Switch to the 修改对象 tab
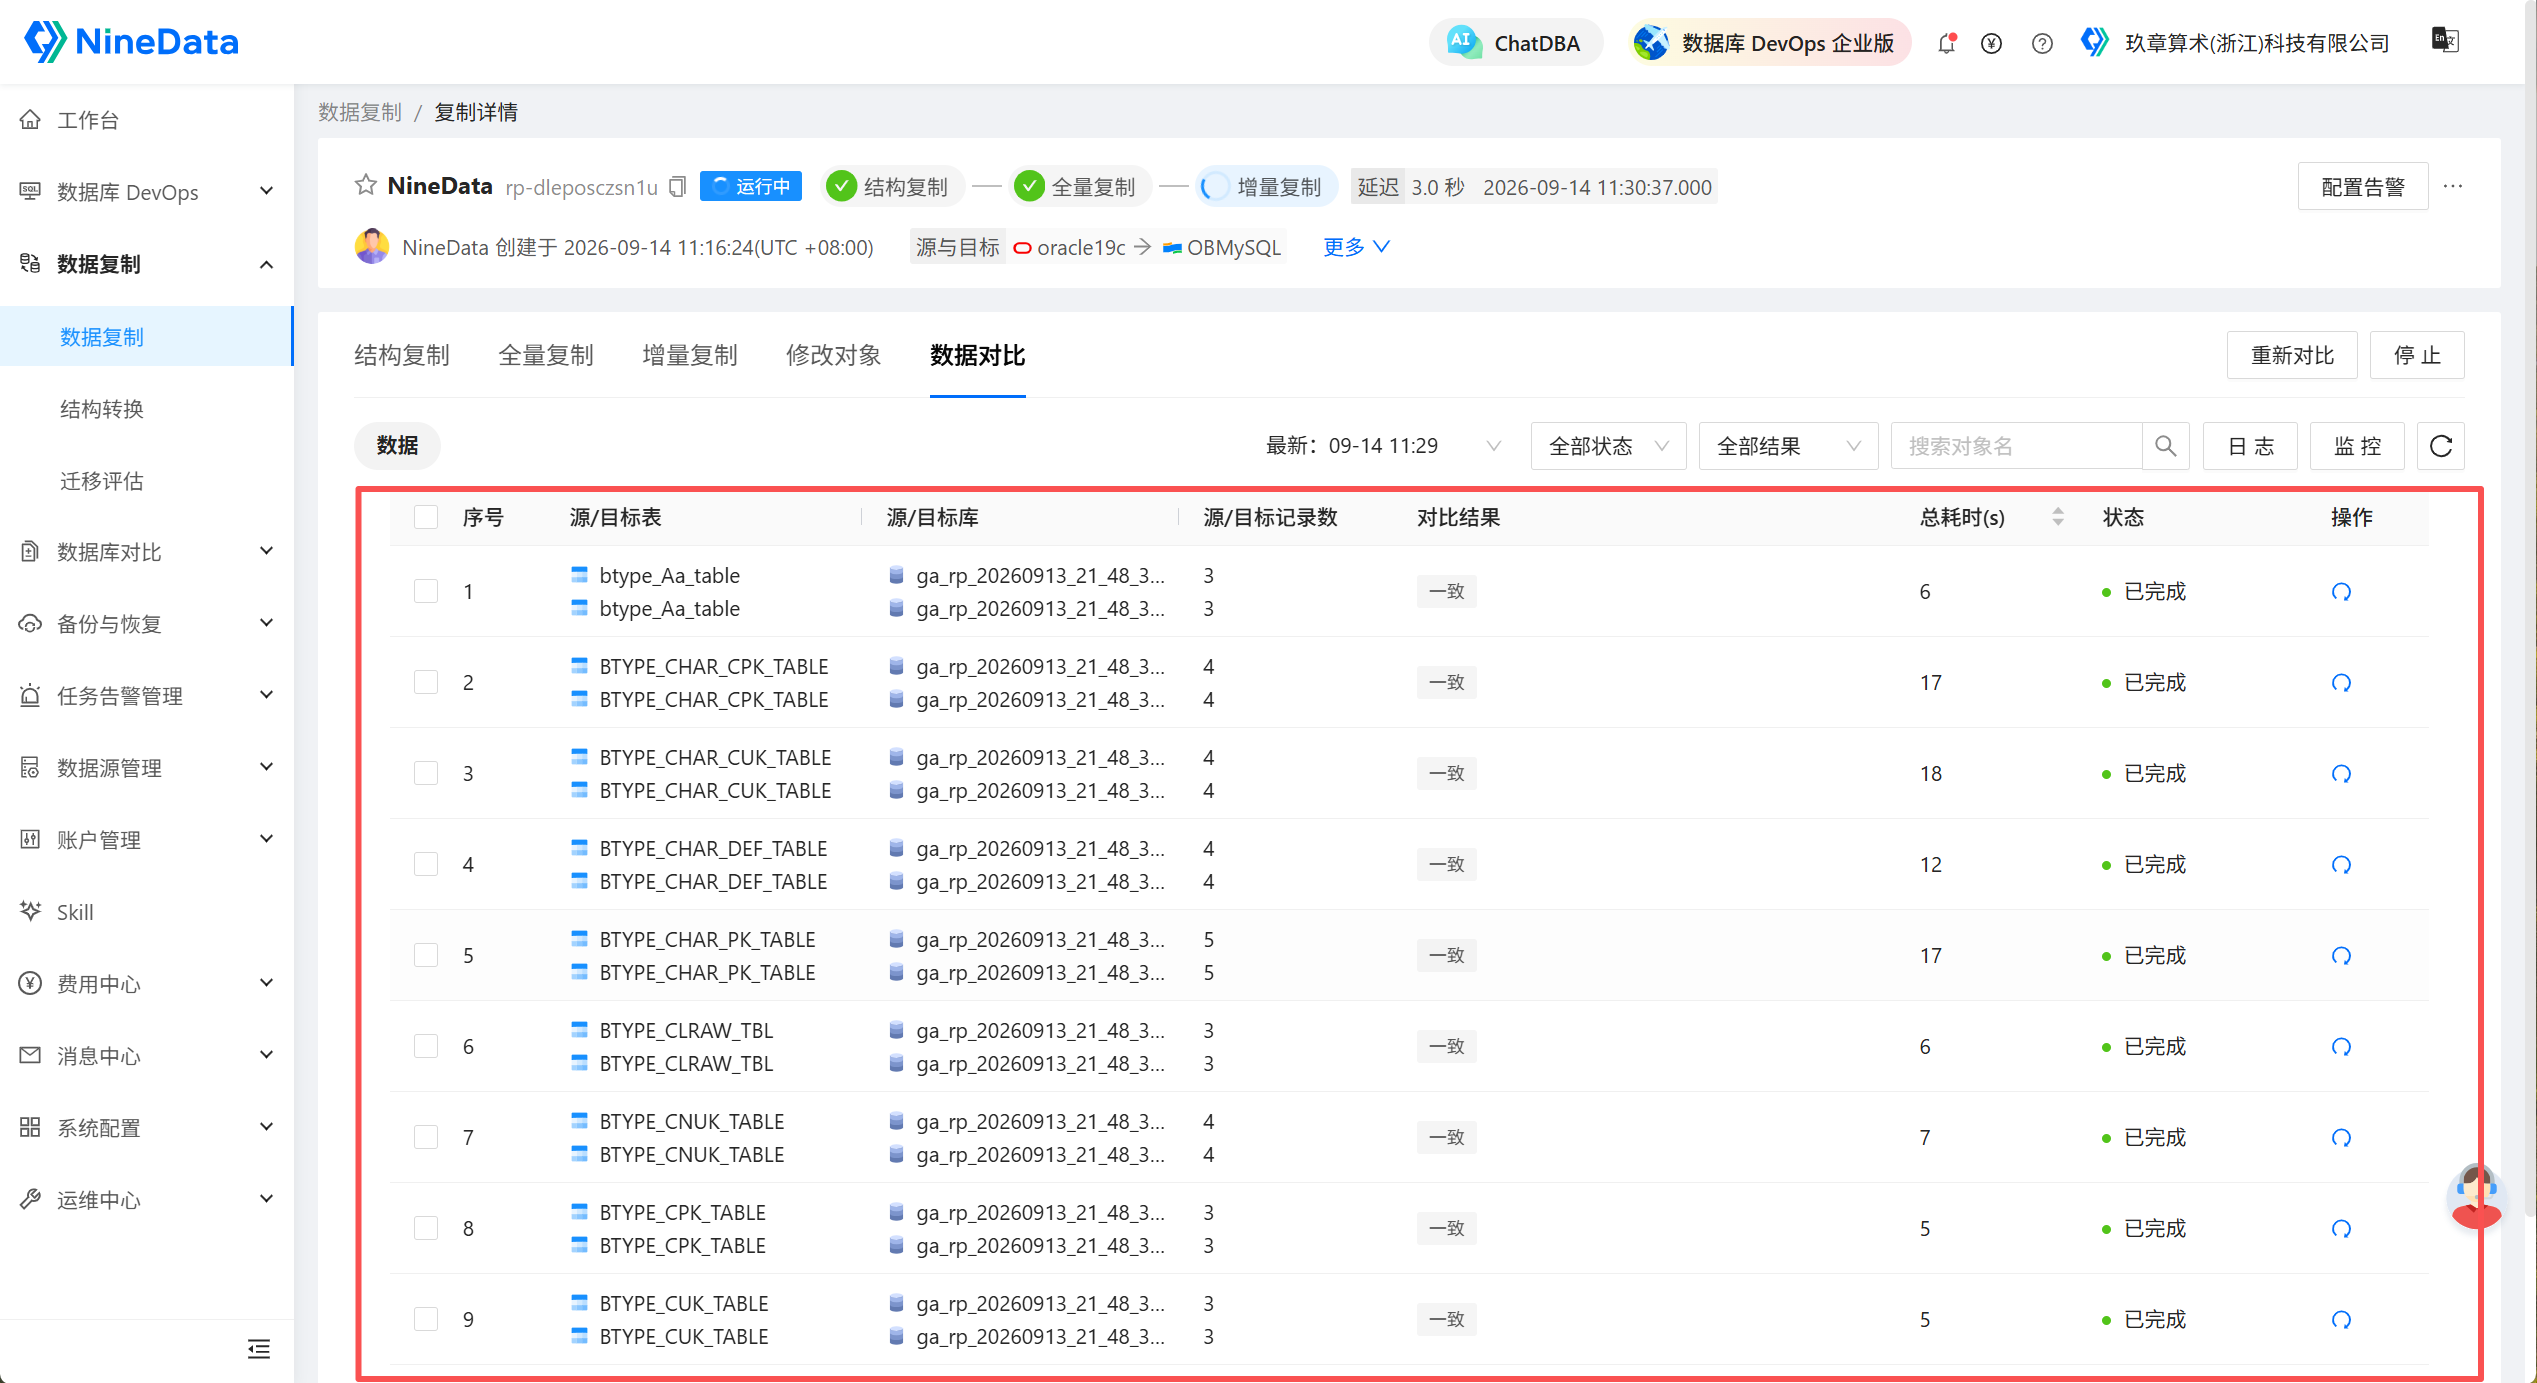Viewport: 2537px width, 1383px height. pos(834,356)
